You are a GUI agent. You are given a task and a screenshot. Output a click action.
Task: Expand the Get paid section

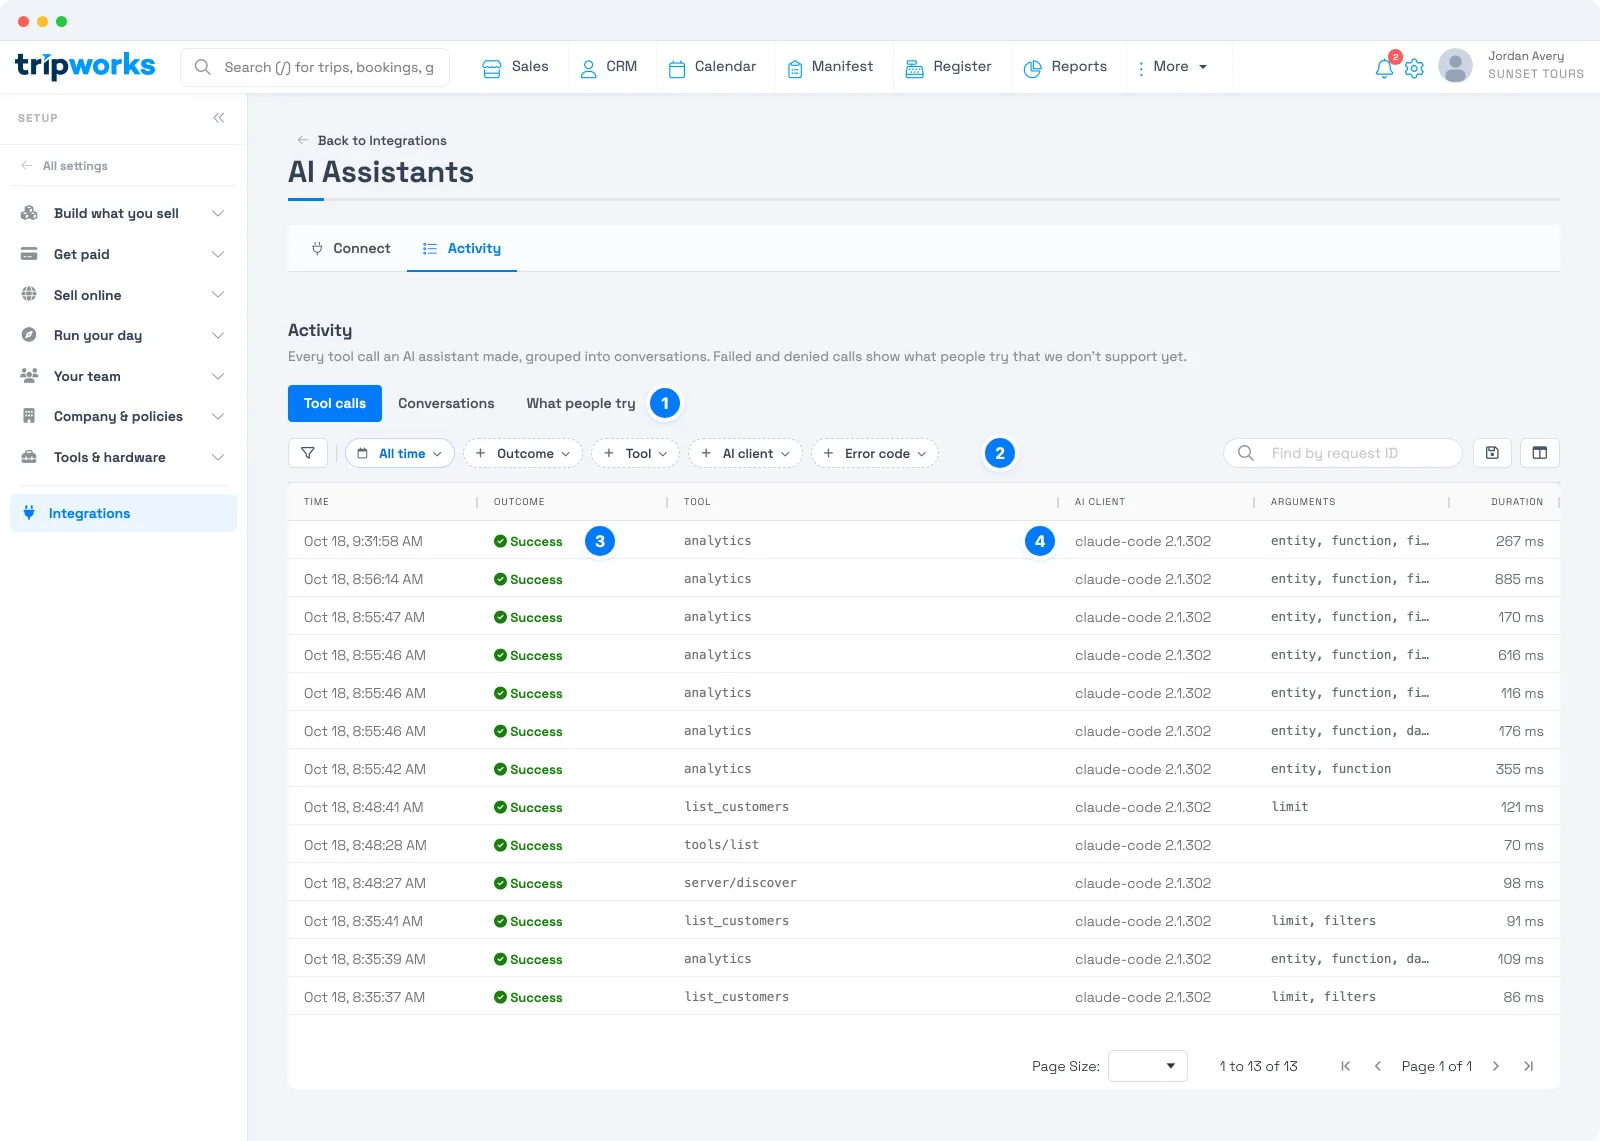pos(123,254)
